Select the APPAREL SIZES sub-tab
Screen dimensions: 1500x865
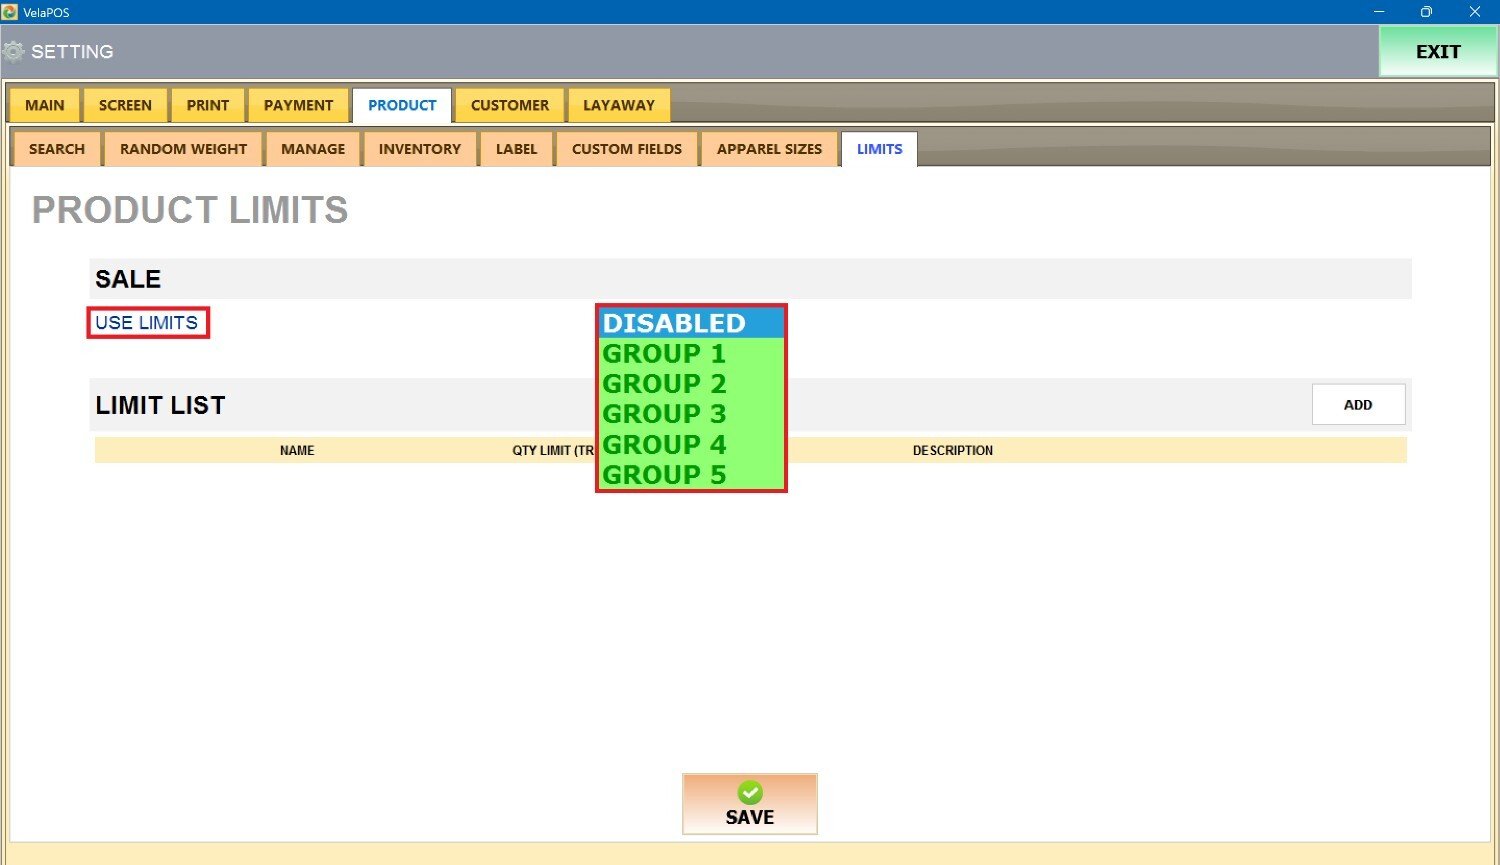769,149
